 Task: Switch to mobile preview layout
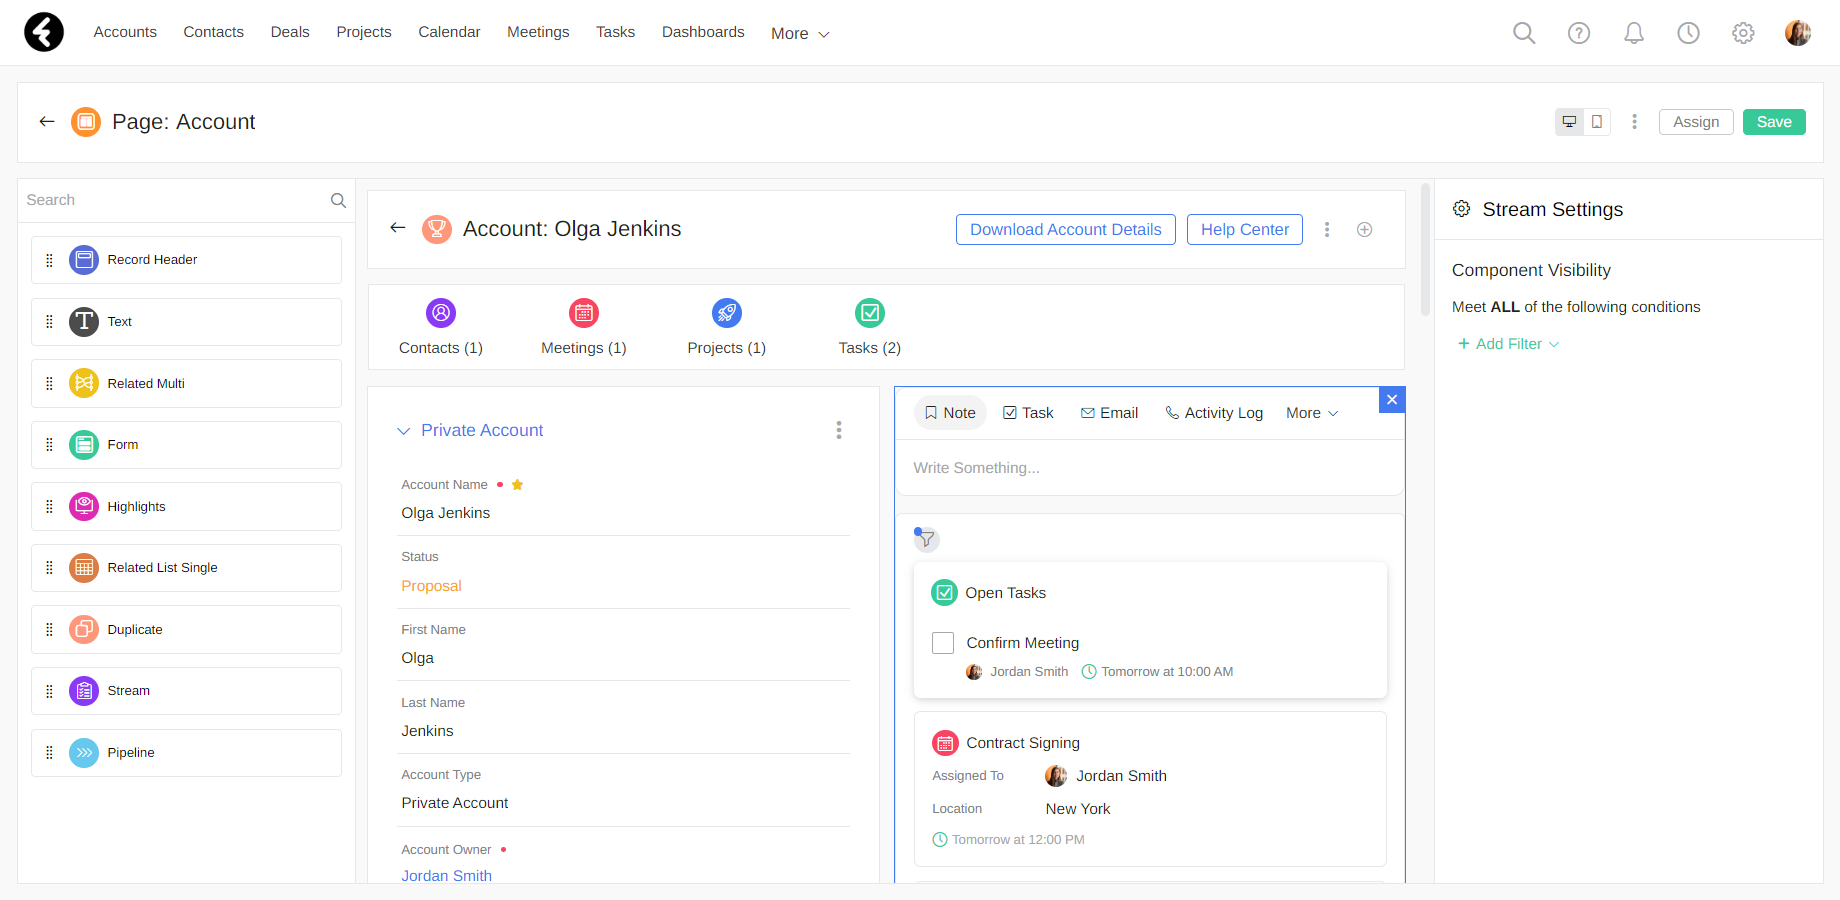coord(1597,122)
